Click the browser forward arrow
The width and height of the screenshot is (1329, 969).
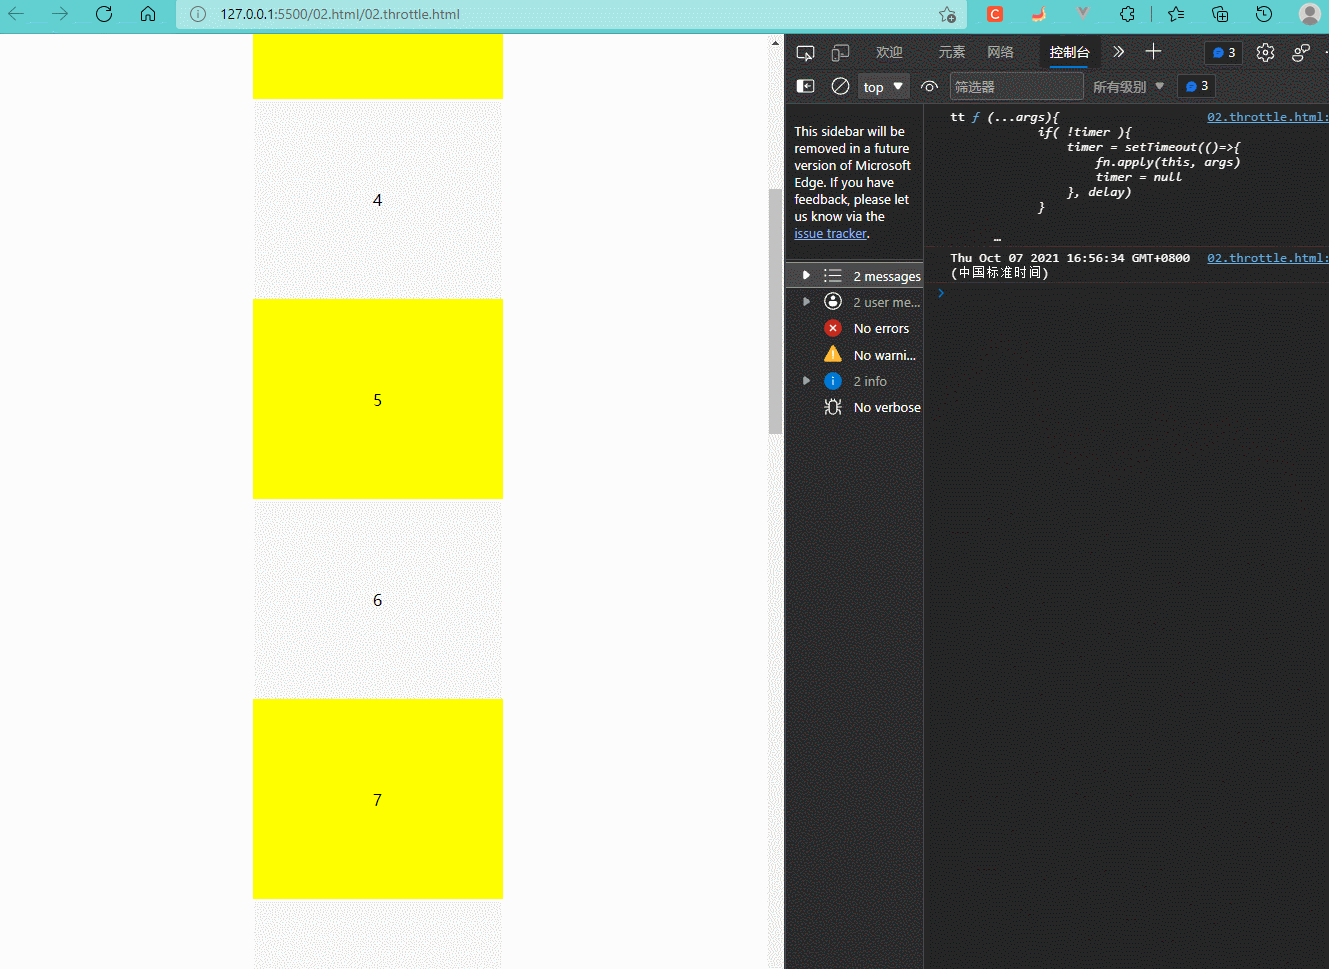(x=60, y=14)
